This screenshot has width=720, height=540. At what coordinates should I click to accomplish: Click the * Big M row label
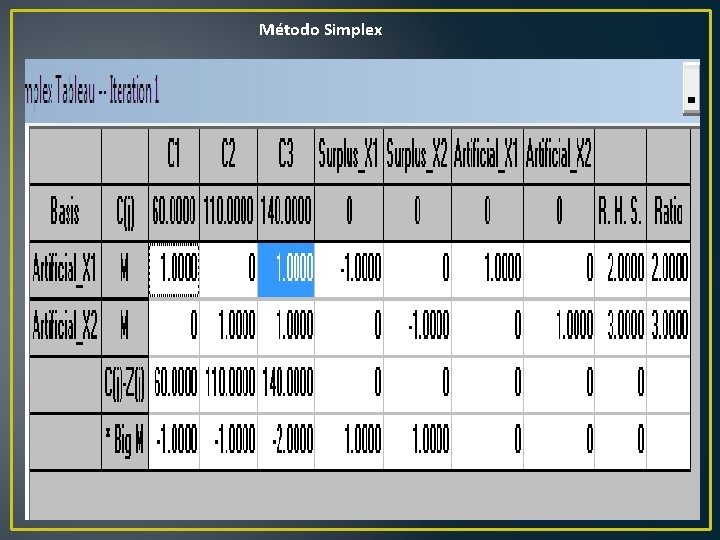pyautogui.click(x=125, y=442)
